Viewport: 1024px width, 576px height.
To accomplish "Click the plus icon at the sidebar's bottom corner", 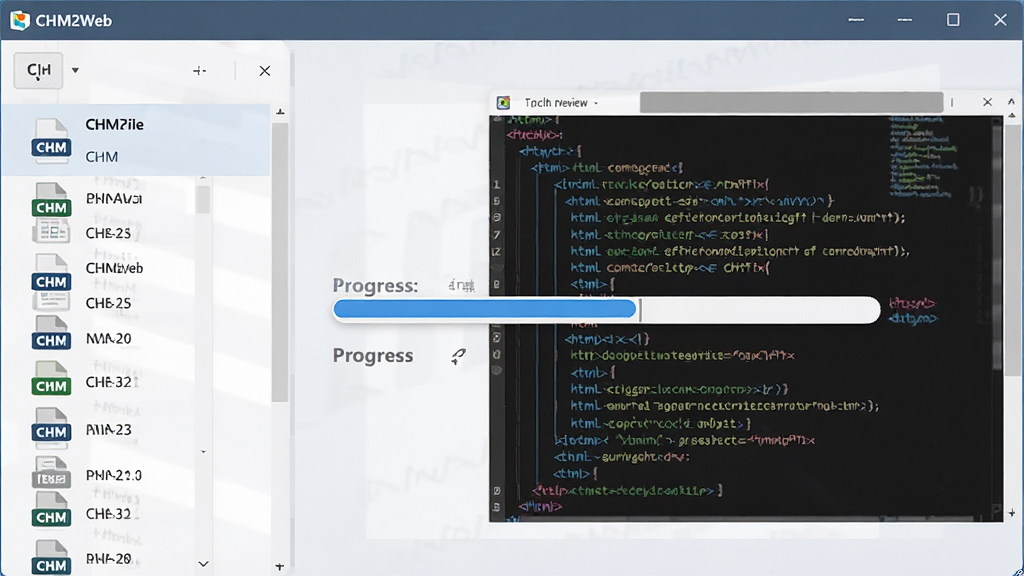I will (x=280, y=566).
